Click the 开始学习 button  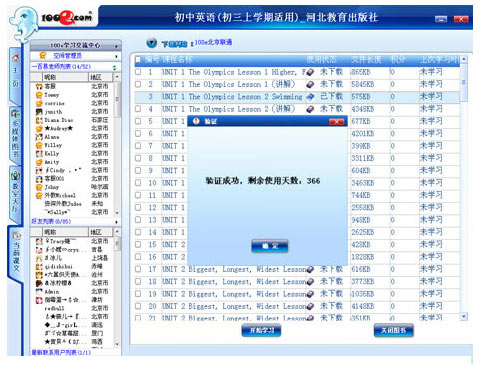pos(261,330)
